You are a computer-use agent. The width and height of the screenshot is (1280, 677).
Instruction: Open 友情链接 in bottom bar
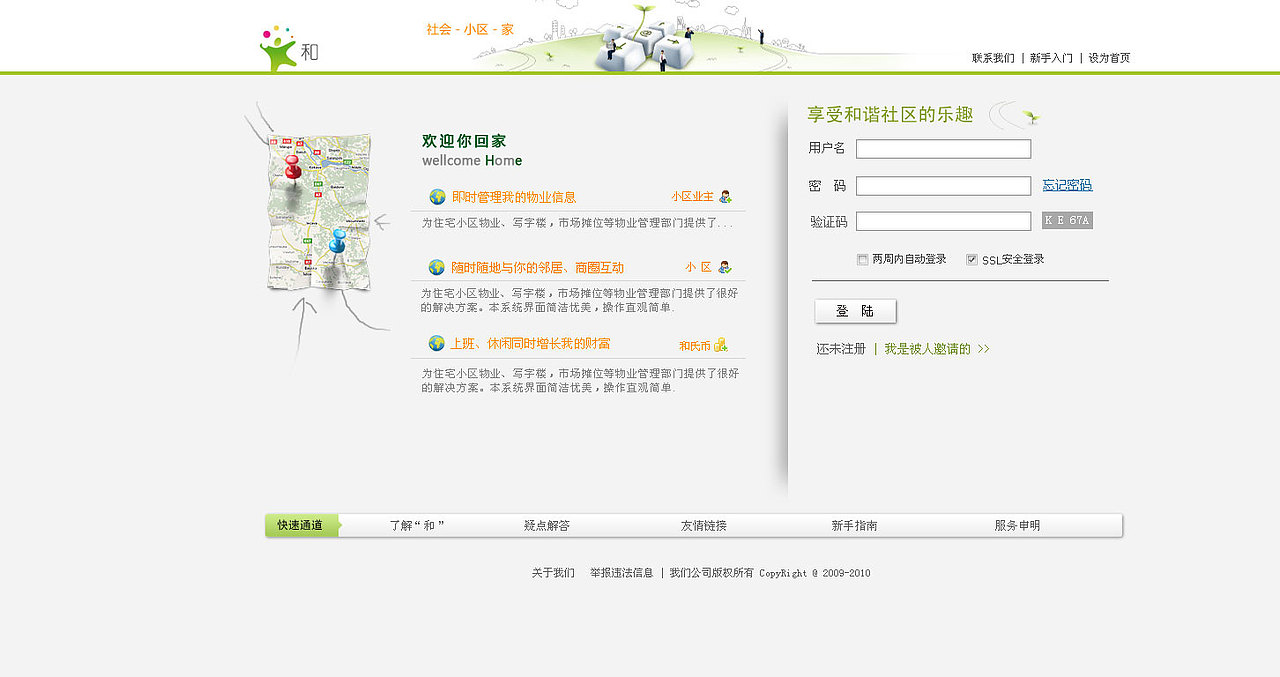[x=704, y=525]
